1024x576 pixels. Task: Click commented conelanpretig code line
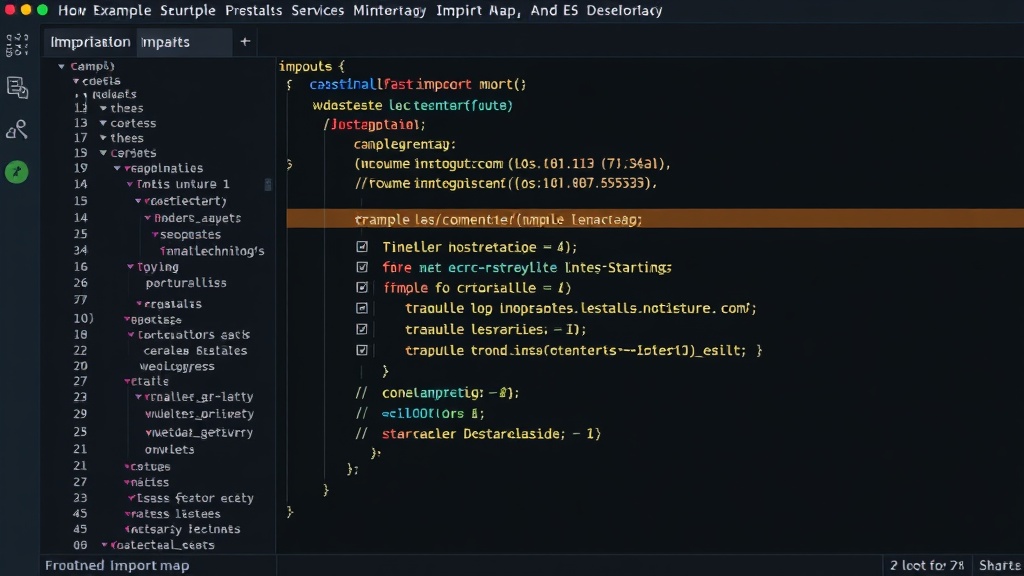click(x=438, y=392)
